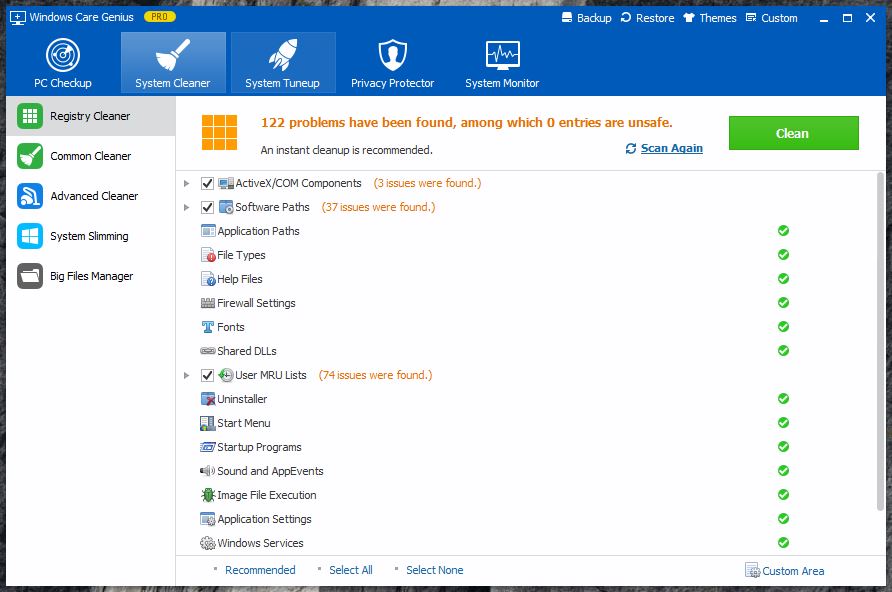Click the Registry Cleaner green grid icon
The width and height of the screenshot is (892, 592).
(30, 116)
